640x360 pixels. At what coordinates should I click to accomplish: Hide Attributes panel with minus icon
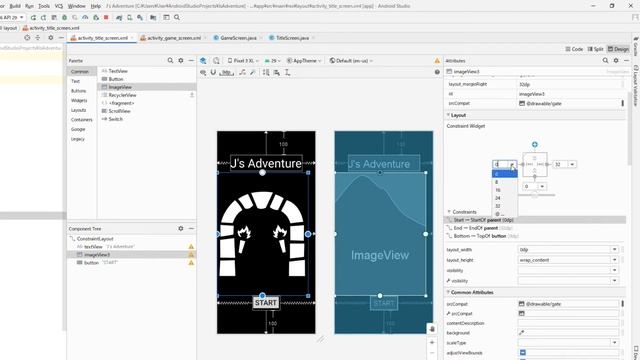pyautogui.click(x=626, y=60)
